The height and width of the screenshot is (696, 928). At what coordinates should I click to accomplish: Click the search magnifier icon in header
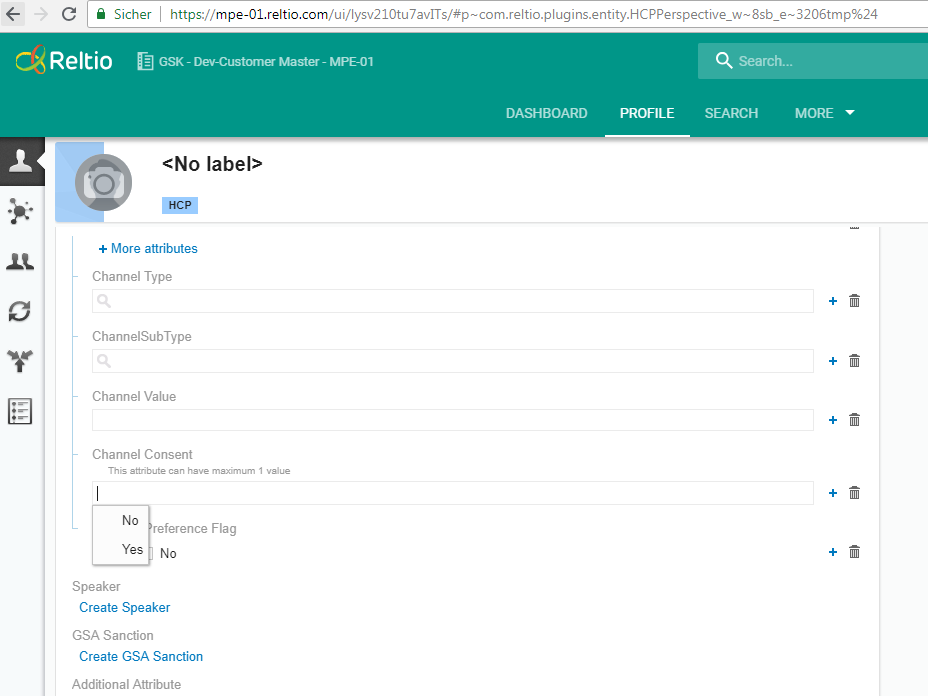[x=724, y=60]
